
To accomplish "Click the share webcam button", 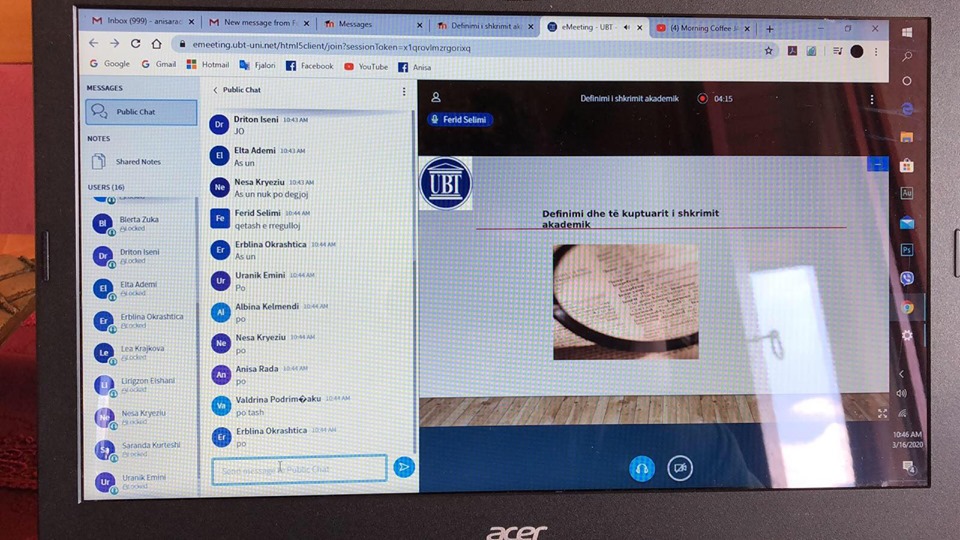I will [680, 467].
